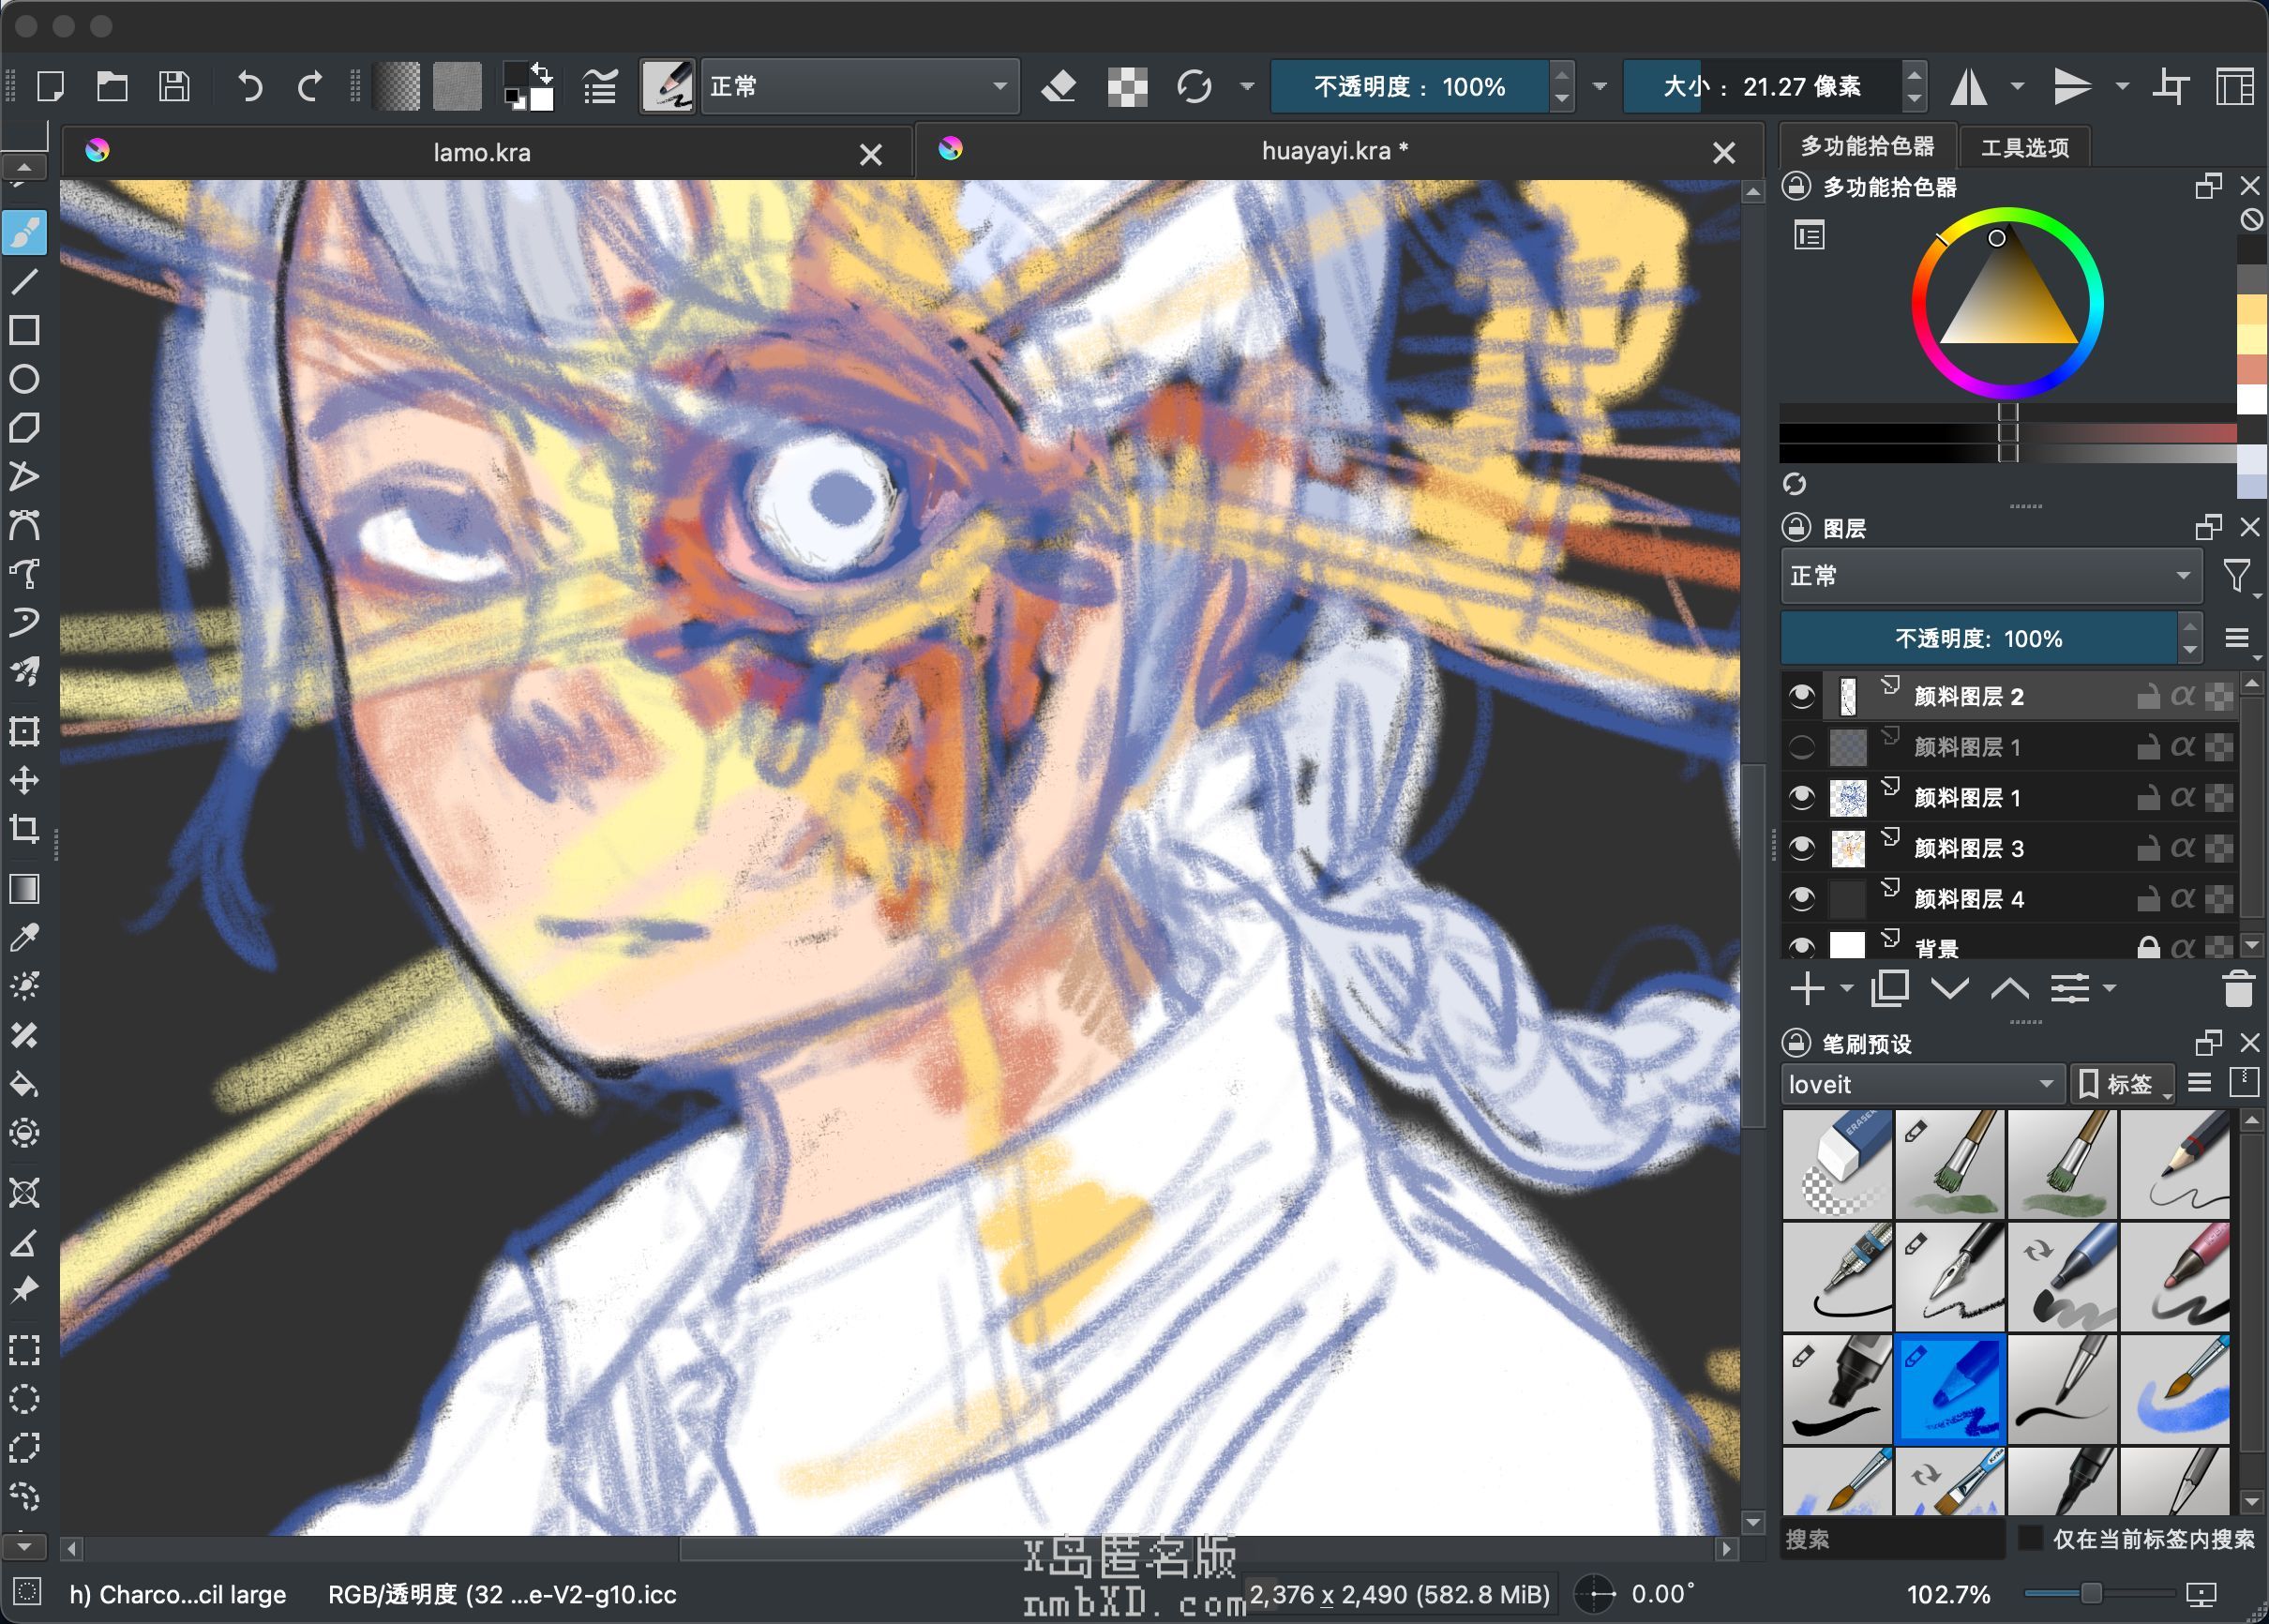Open the 工具选项 panel tab
The width and height of the screenshot is (2269, 1624).
coord(2024,148)
